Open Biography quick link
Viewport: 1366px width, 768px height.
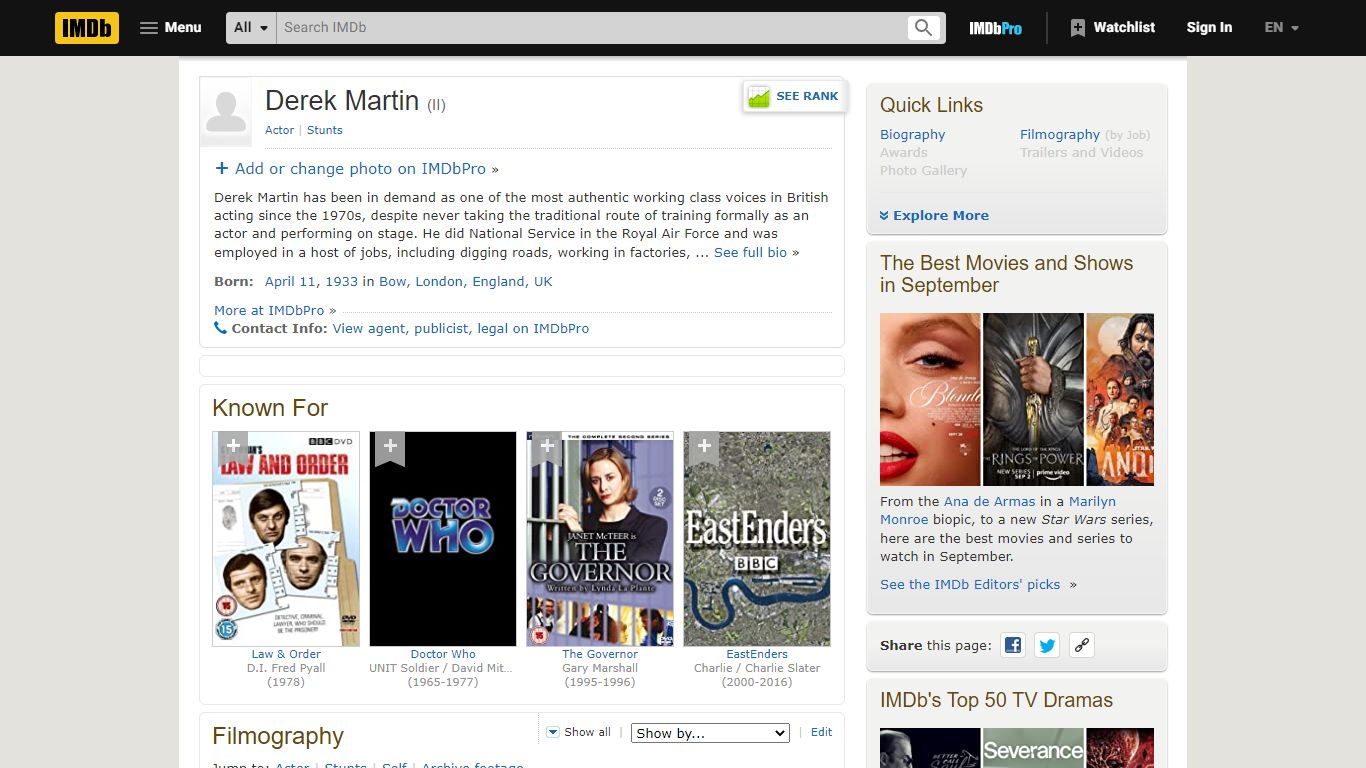(912, 135)
